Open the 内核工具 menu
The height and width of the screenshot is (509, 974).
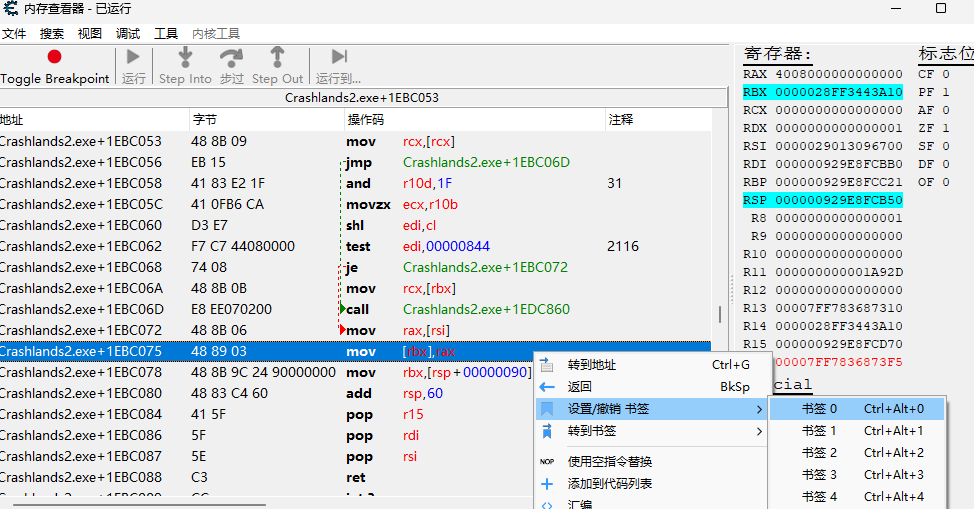[216, 34]
